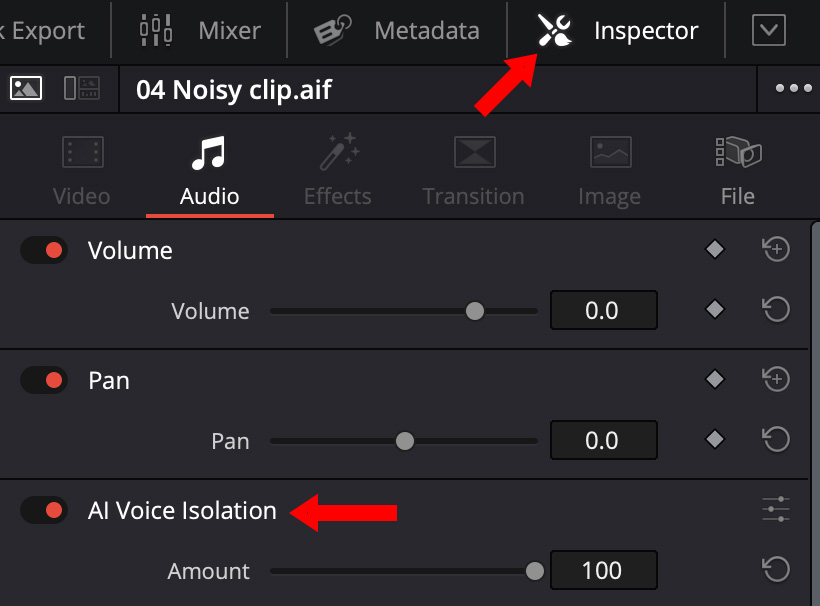Screen dimensions: 820x606
Task: Open the Metadata panel
Action: coord(396,31)
